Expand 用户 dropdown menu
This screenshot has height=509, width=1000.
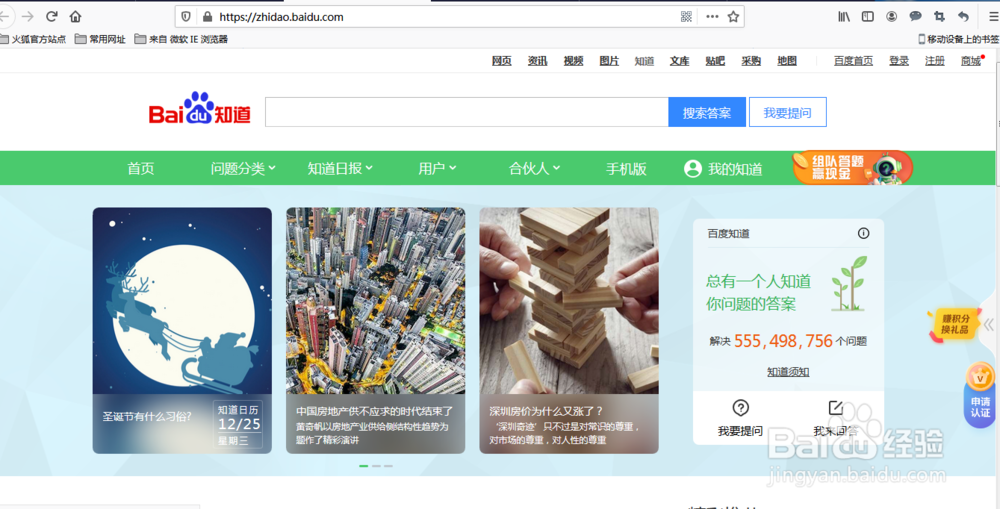438,168
